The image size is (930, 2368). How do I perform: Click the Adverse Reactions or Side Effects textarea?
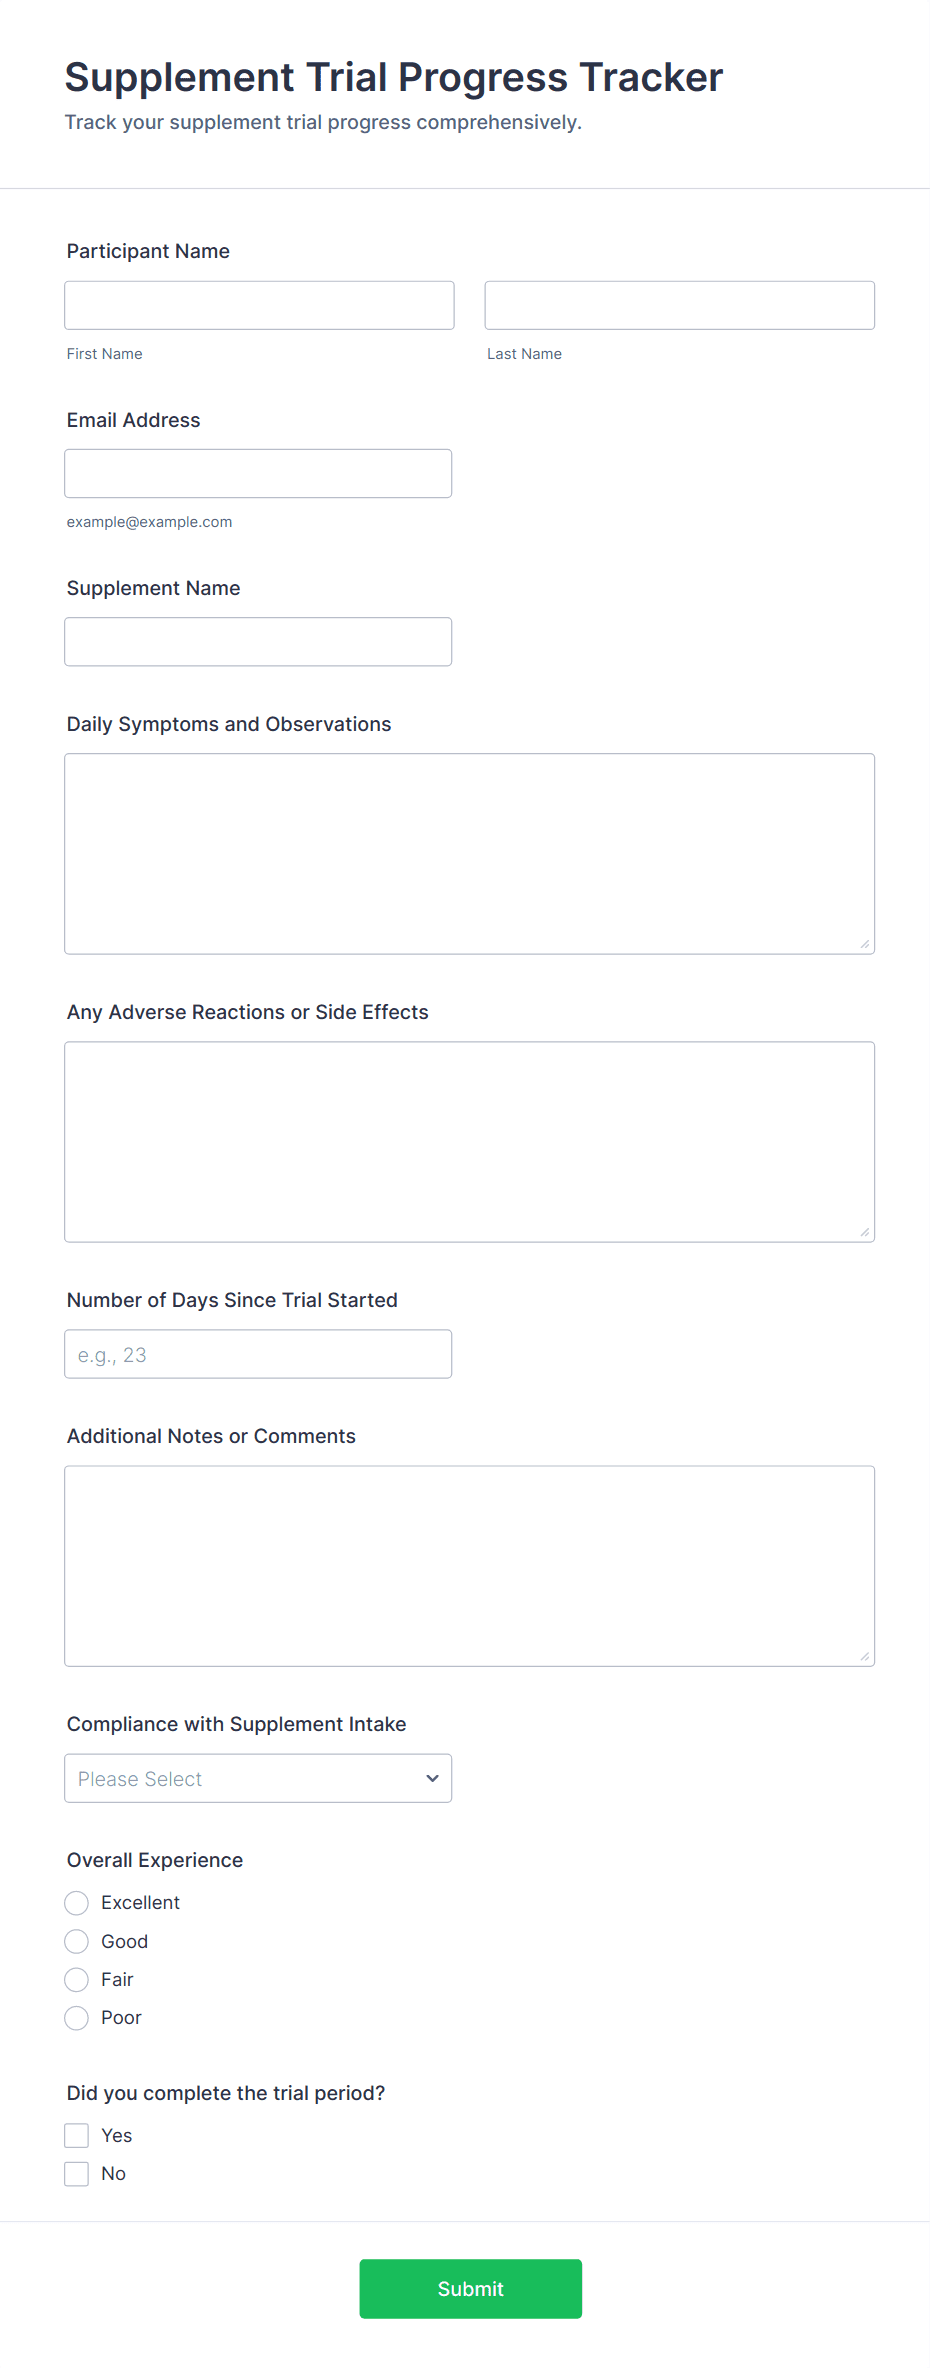pyautogui.click(x=470, y=1141)
